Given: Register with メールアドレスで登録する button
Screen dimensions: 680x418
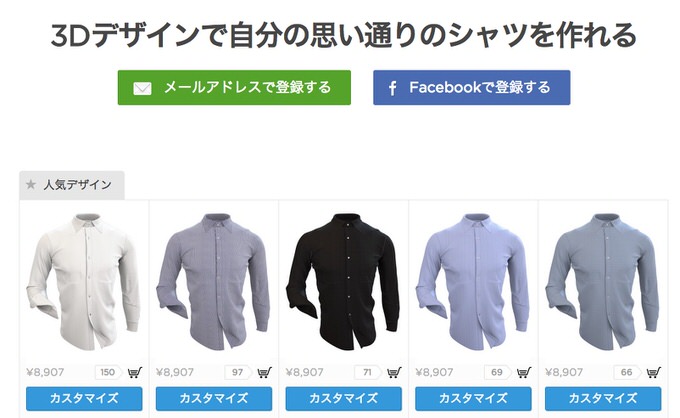Looking at the screenshot, I should pos(234,88).
